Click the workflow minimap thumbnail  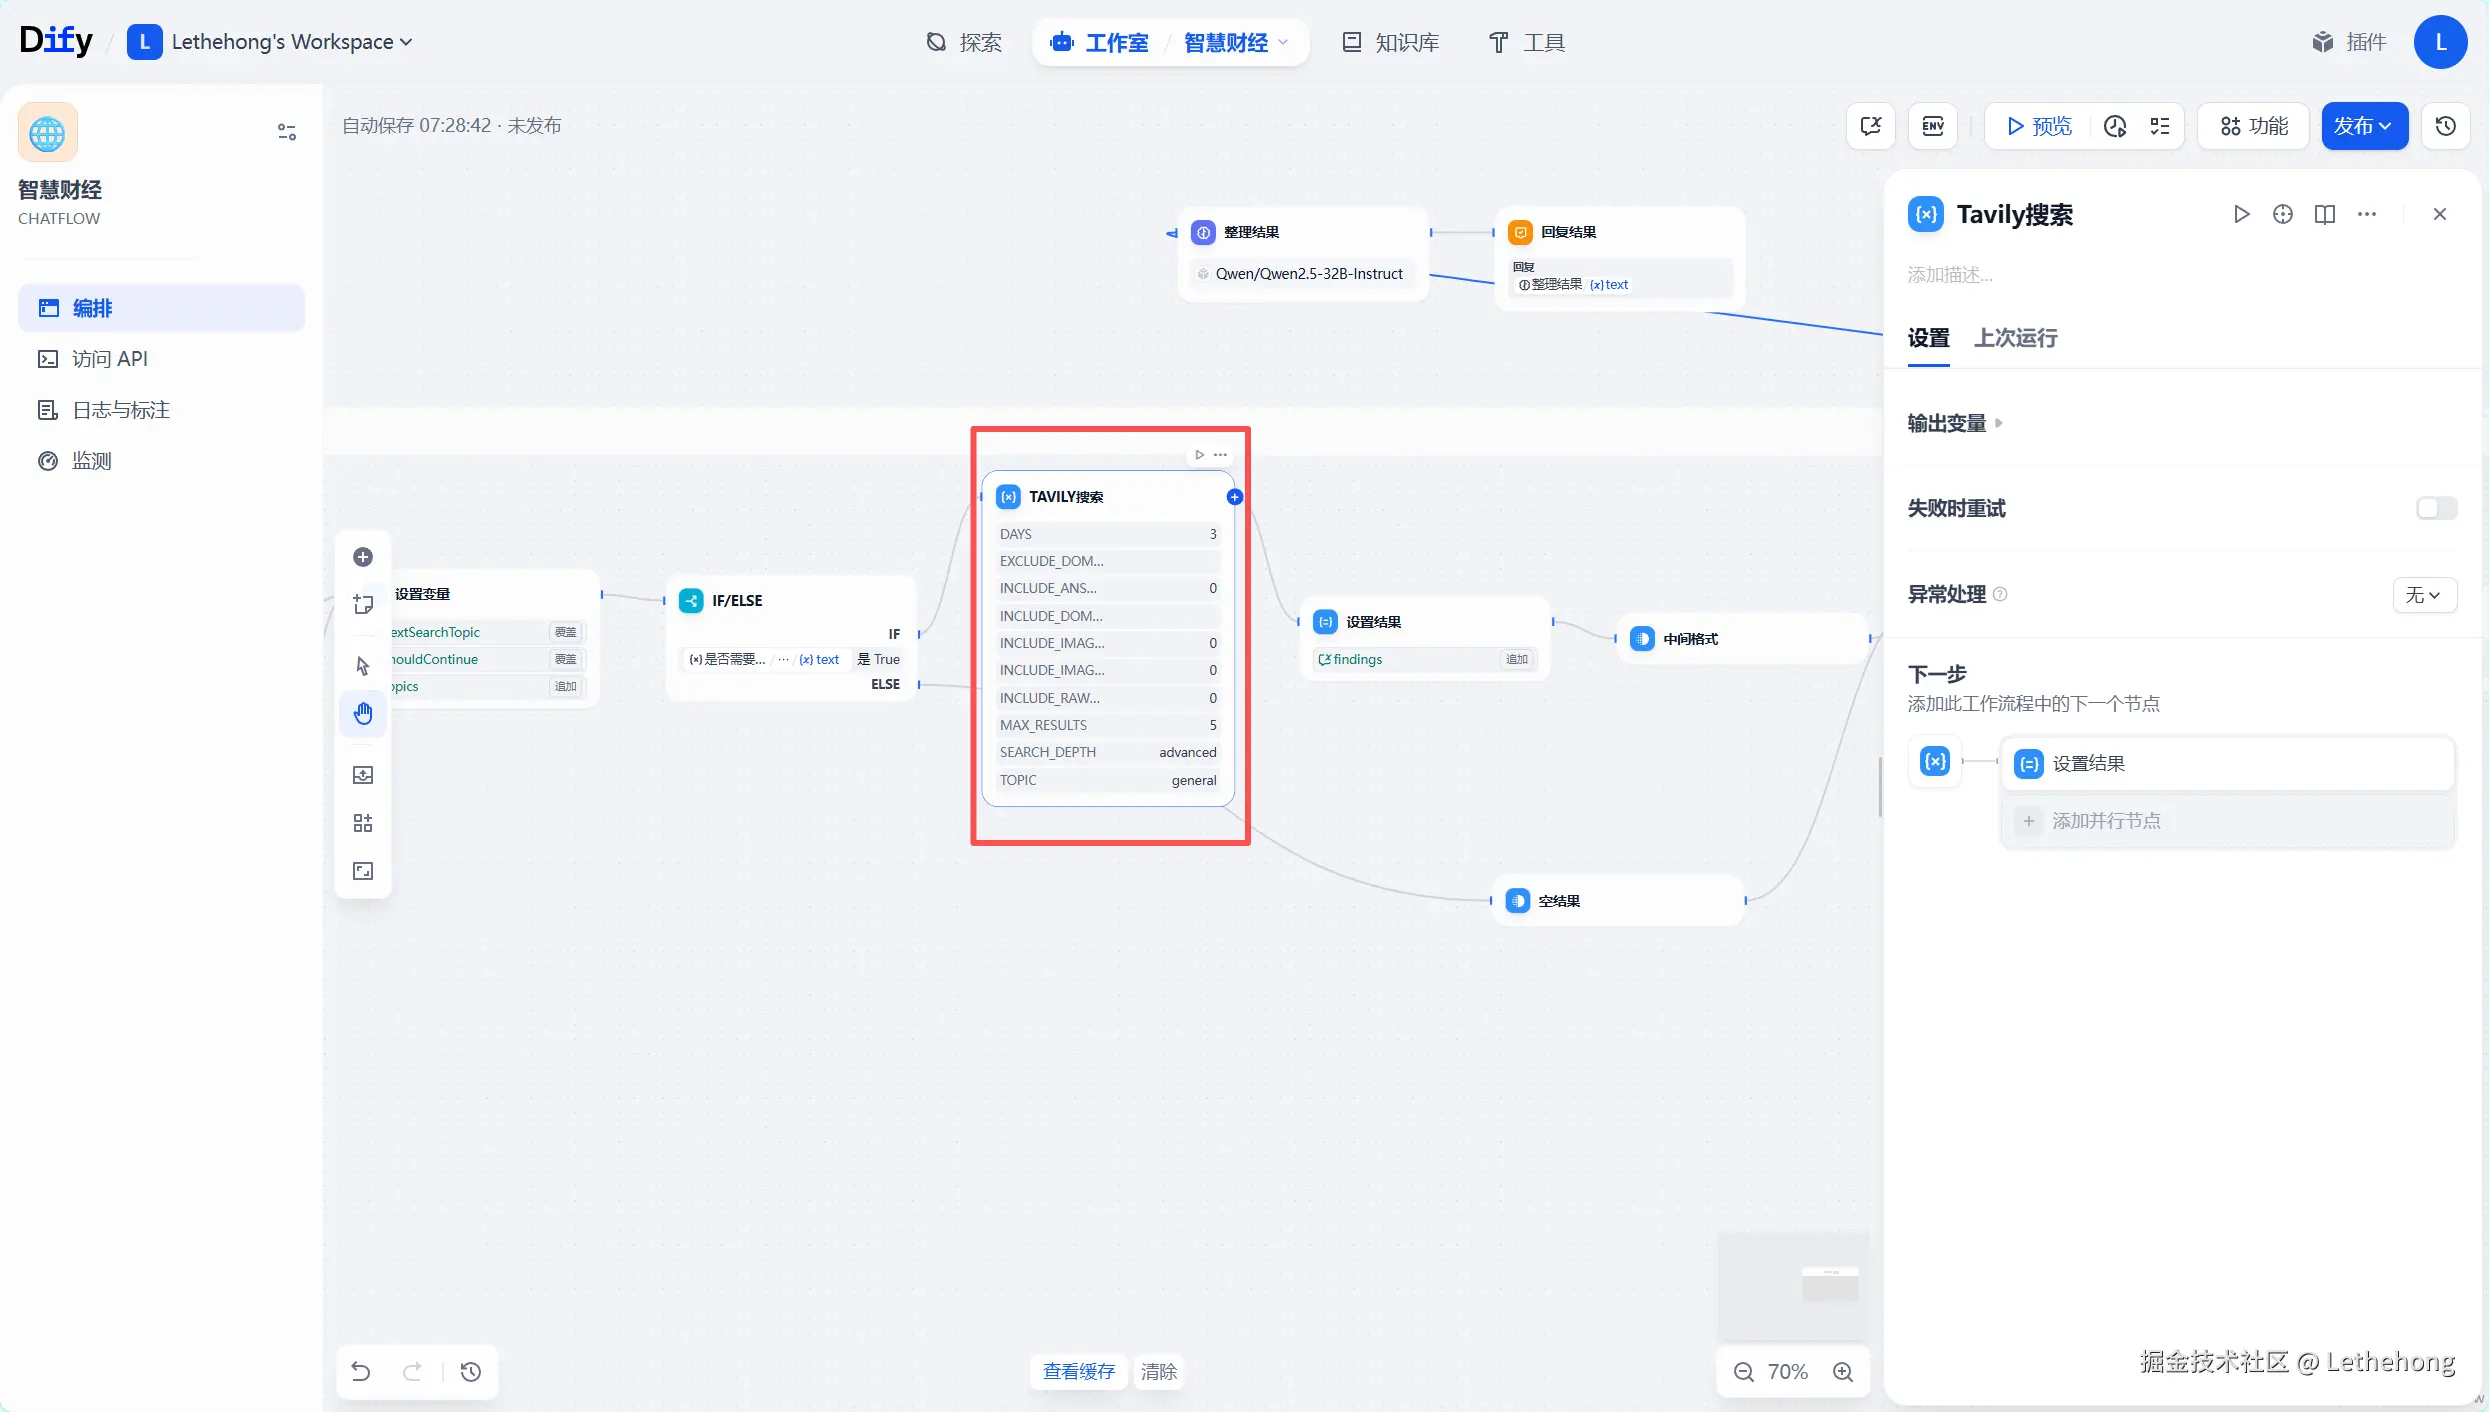(x=1793, y=1286)
